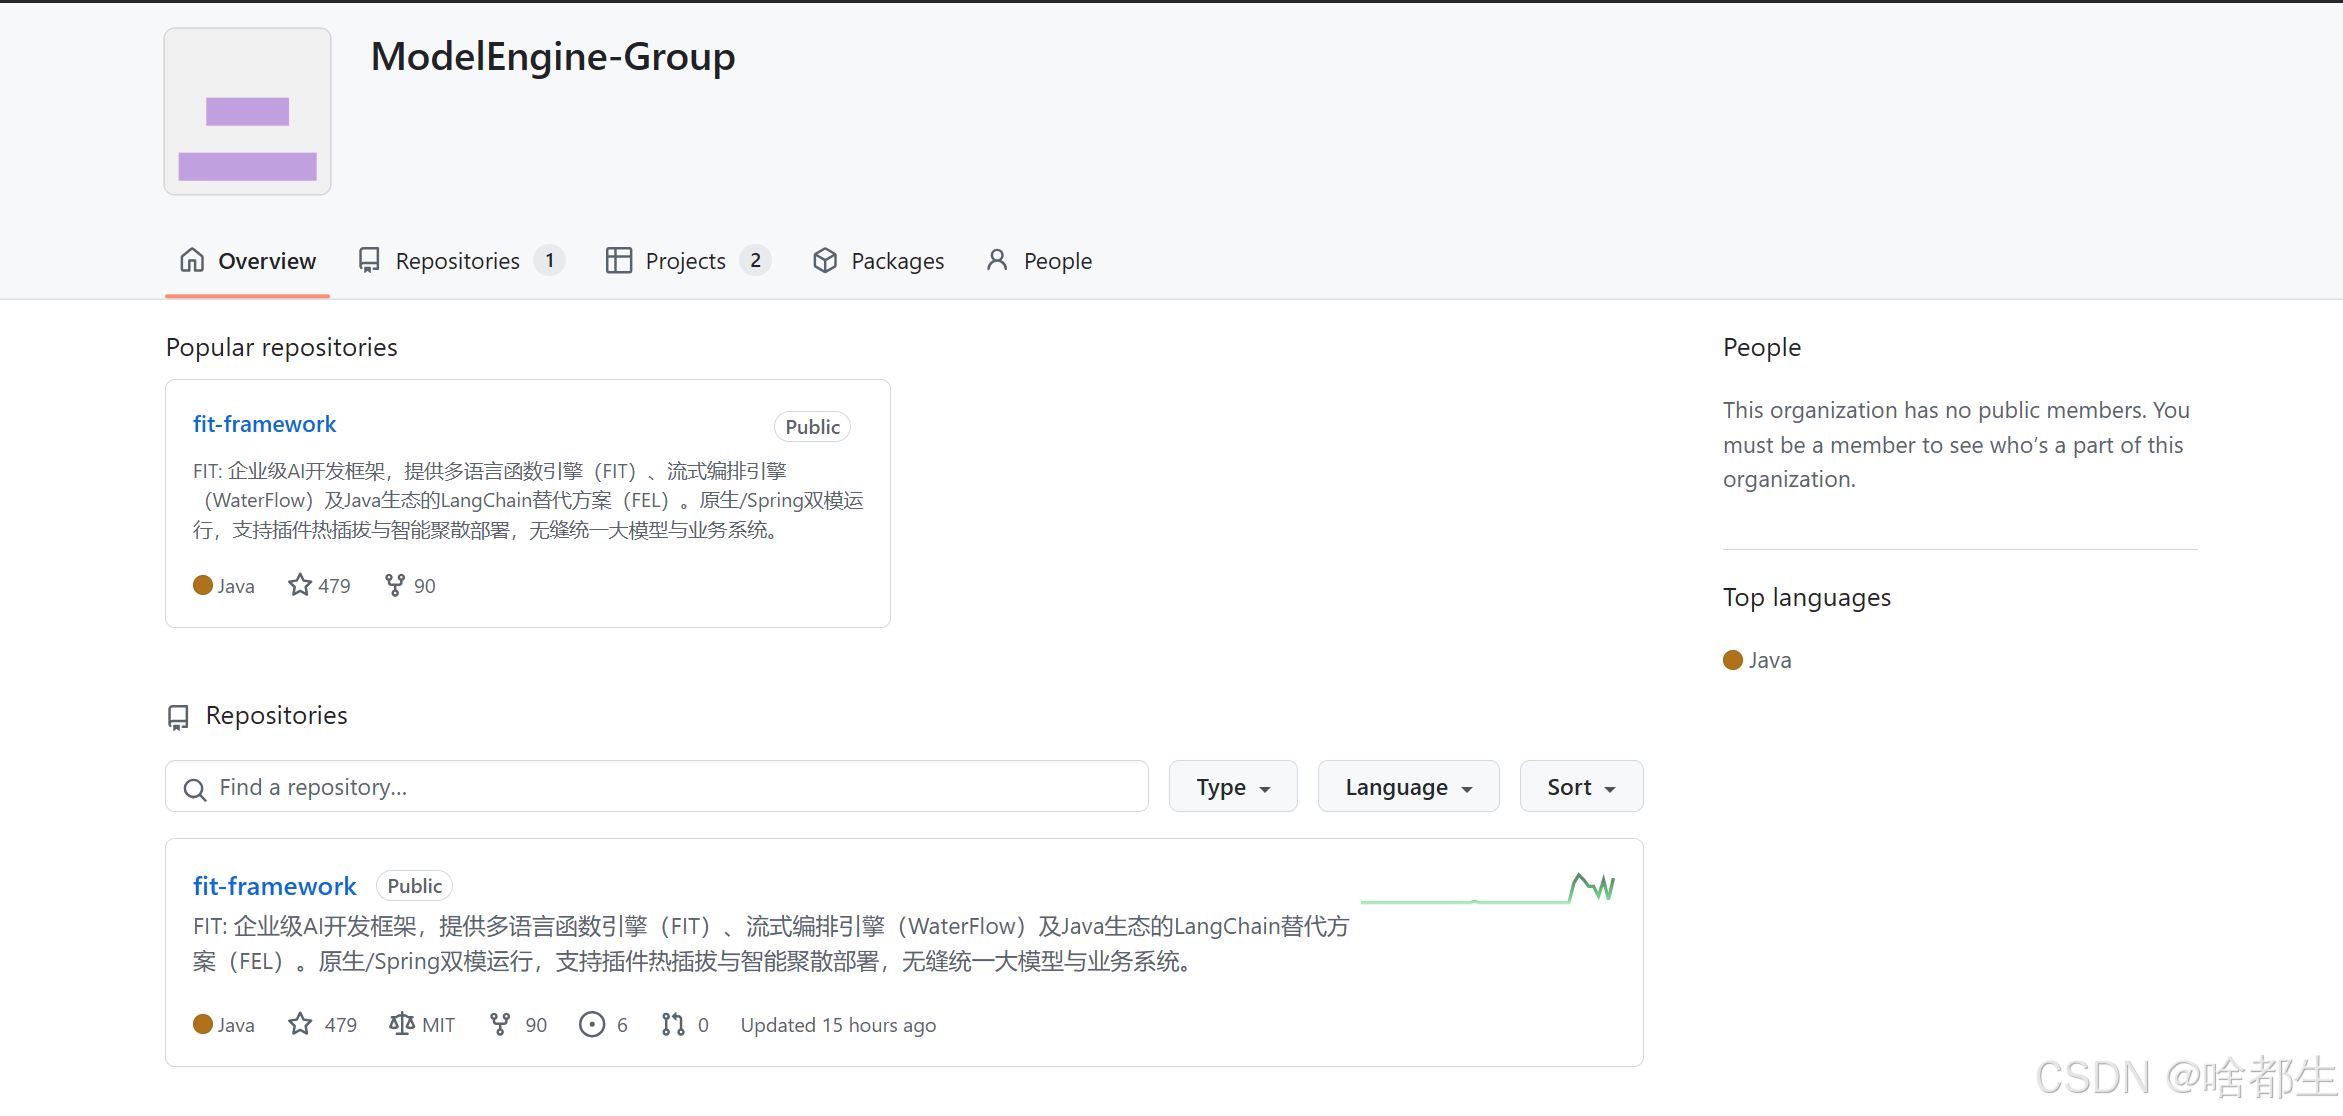The width and height of the screenshot is (2343, 1116).
Task: Click the MIT license scale icon
Action: coord(402,1024)
